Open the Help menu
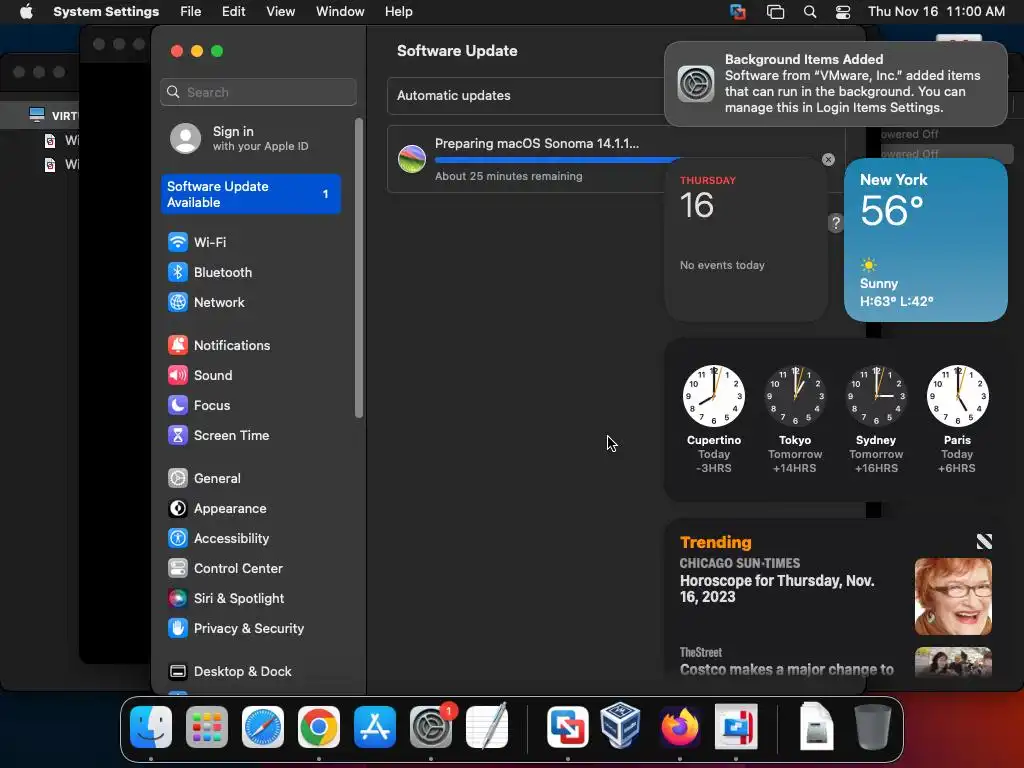This screenshot has width=1024, height=768. [398, 12]
